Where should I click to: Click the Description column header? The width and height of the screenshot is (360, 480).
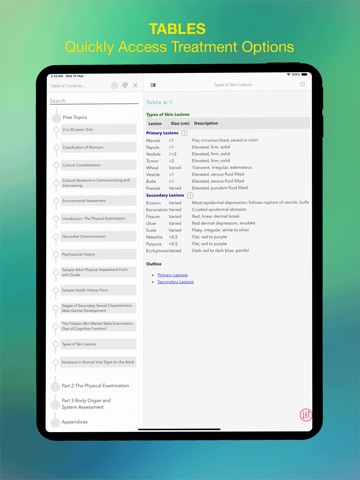click(206, 123)
